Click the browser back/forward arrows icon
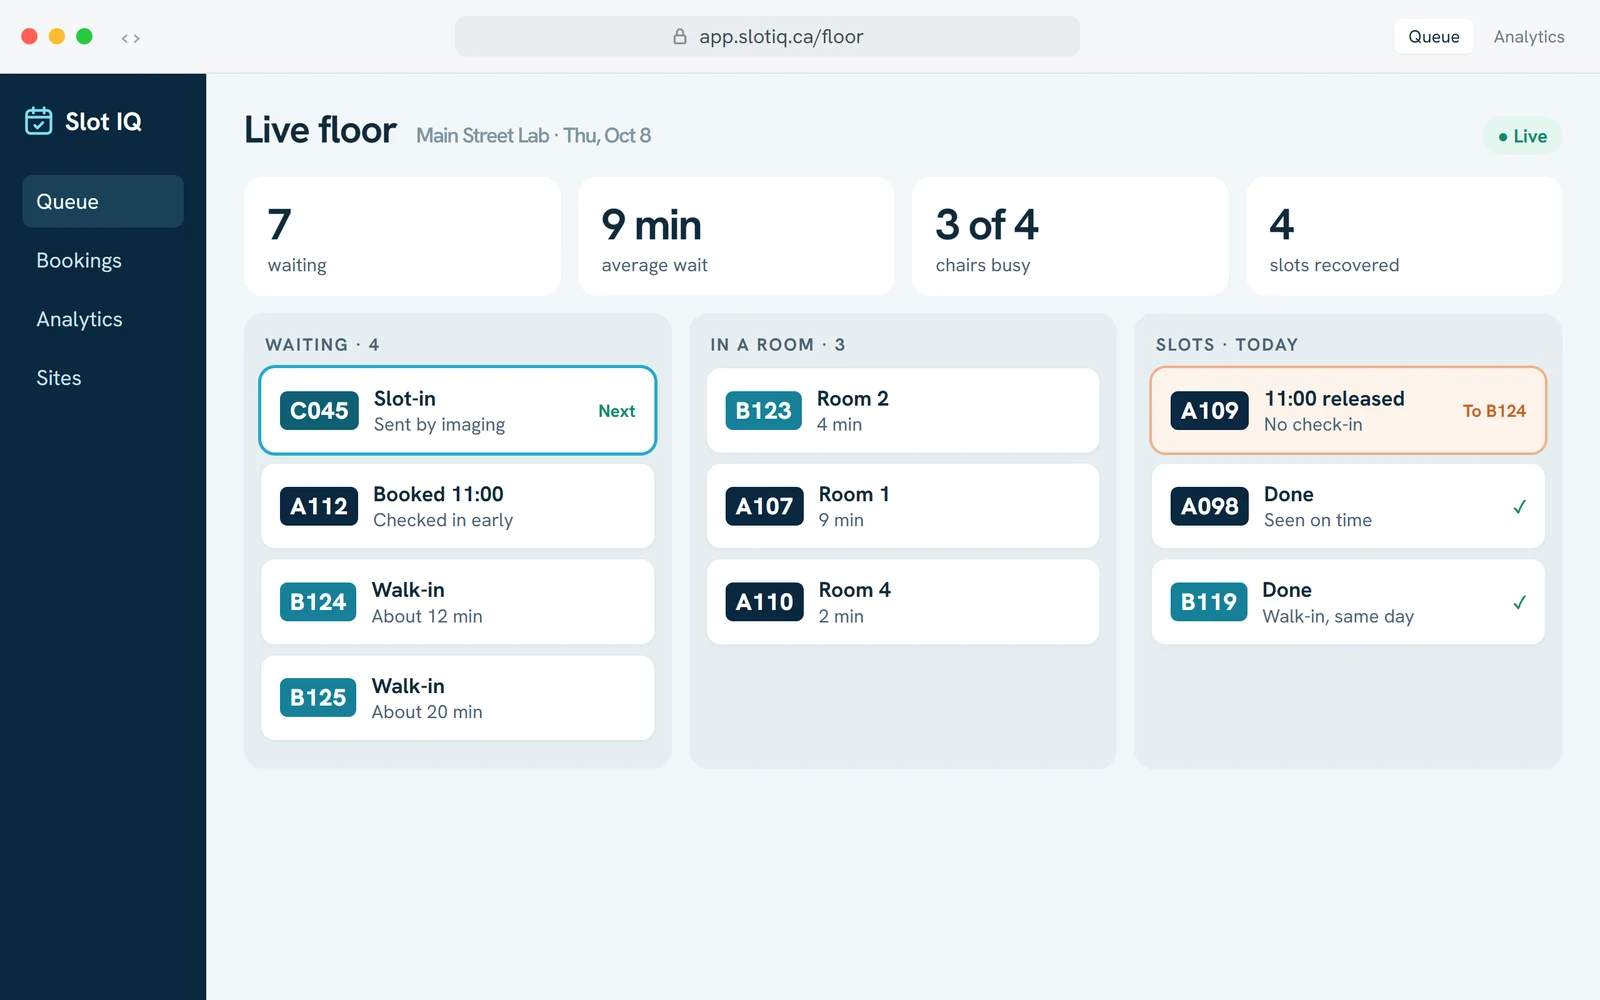The height and width of the screenshot is (1000, 1600). tap(130, 38)
